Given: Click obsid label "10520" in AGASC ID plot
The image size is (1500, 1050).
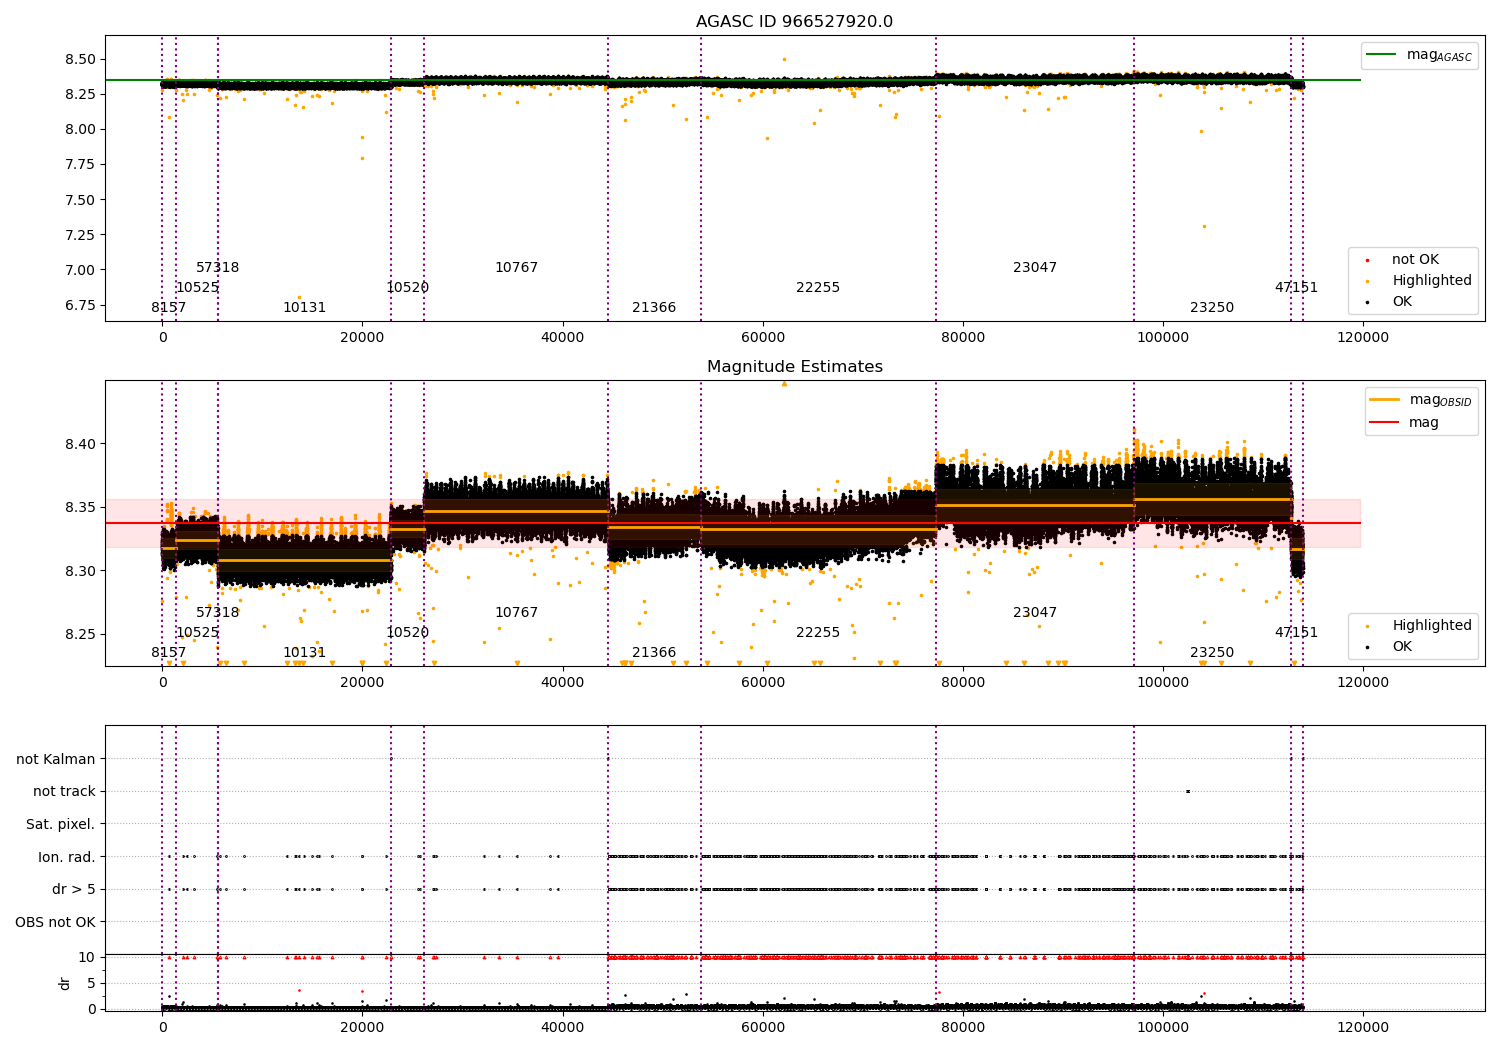Looking at the screenshot, I should click(408, 287).
